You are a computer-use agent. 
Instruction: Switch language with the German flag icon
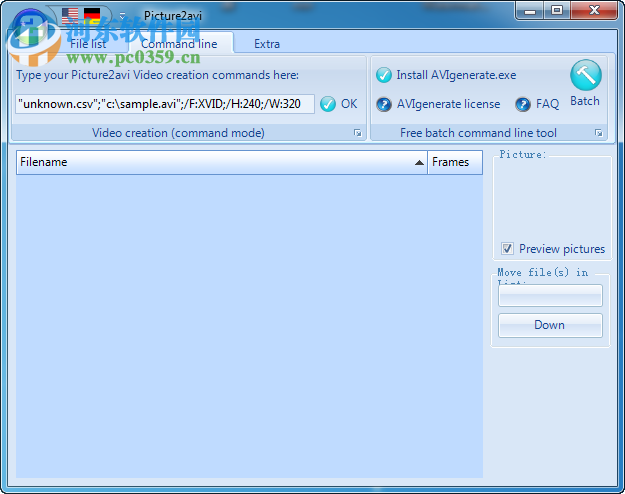[92, 16]
